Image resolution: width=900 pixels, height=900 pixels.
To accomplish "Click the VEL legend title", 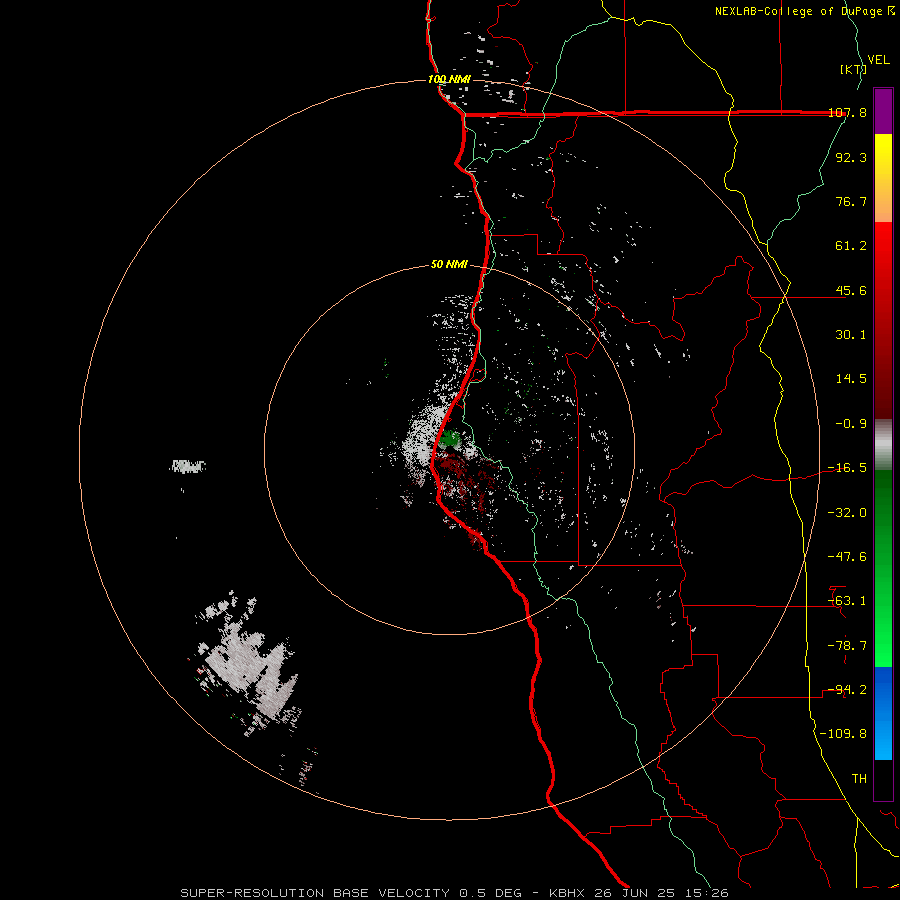I will click(x=878, y=60).
